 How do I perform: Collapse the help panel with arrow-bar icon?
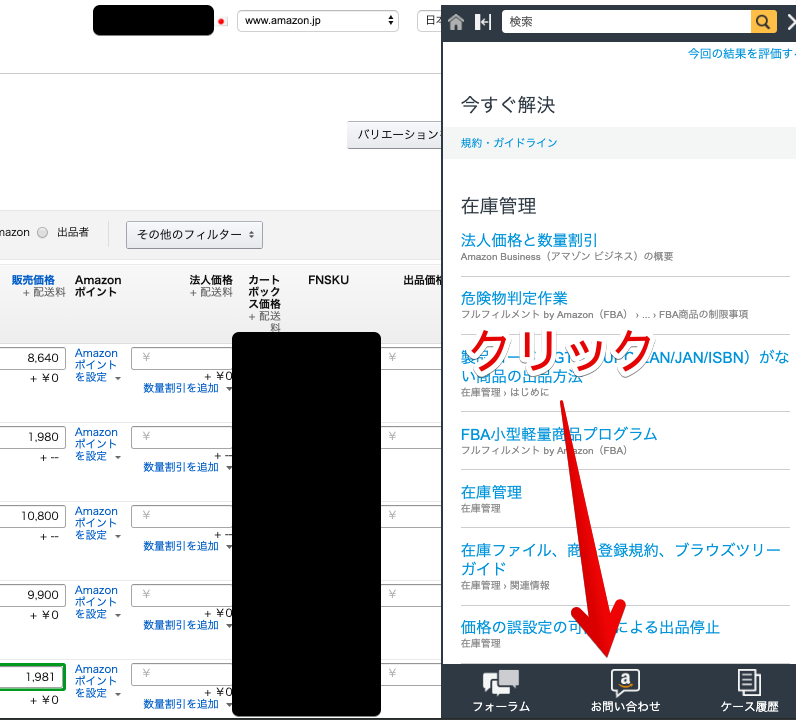point(483,22)
